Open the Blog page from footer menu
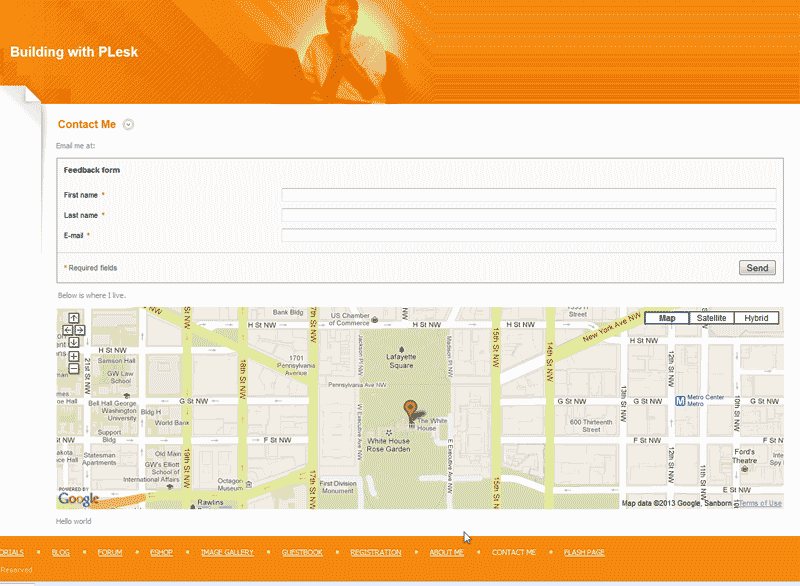Screen dimensions: 800x586 point(60,552)
